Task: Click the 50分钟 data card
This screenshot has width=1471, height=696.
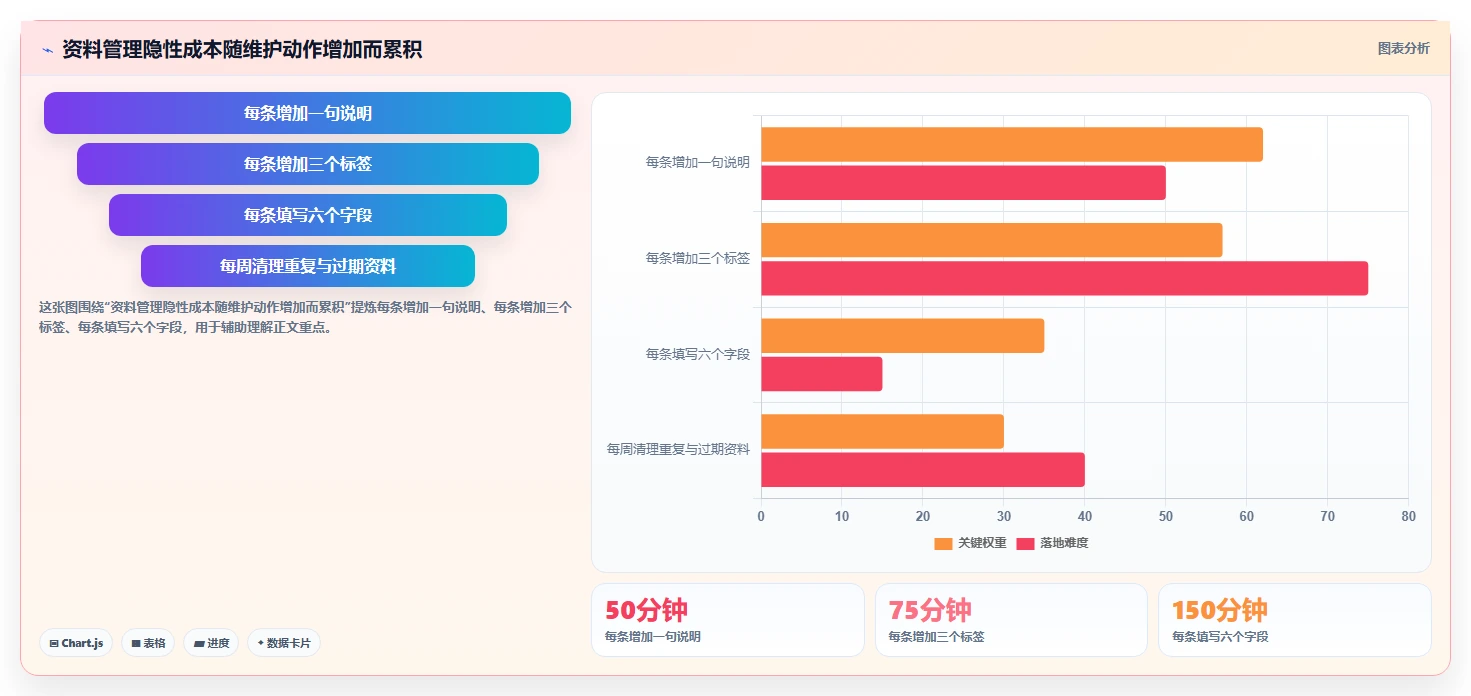Action: click(x=728, y=620)
